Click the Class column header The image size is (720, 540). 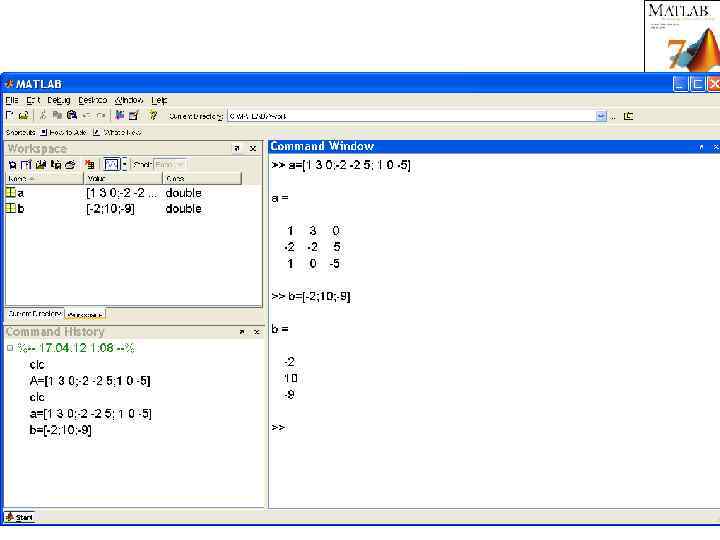[x=202, y=178]
